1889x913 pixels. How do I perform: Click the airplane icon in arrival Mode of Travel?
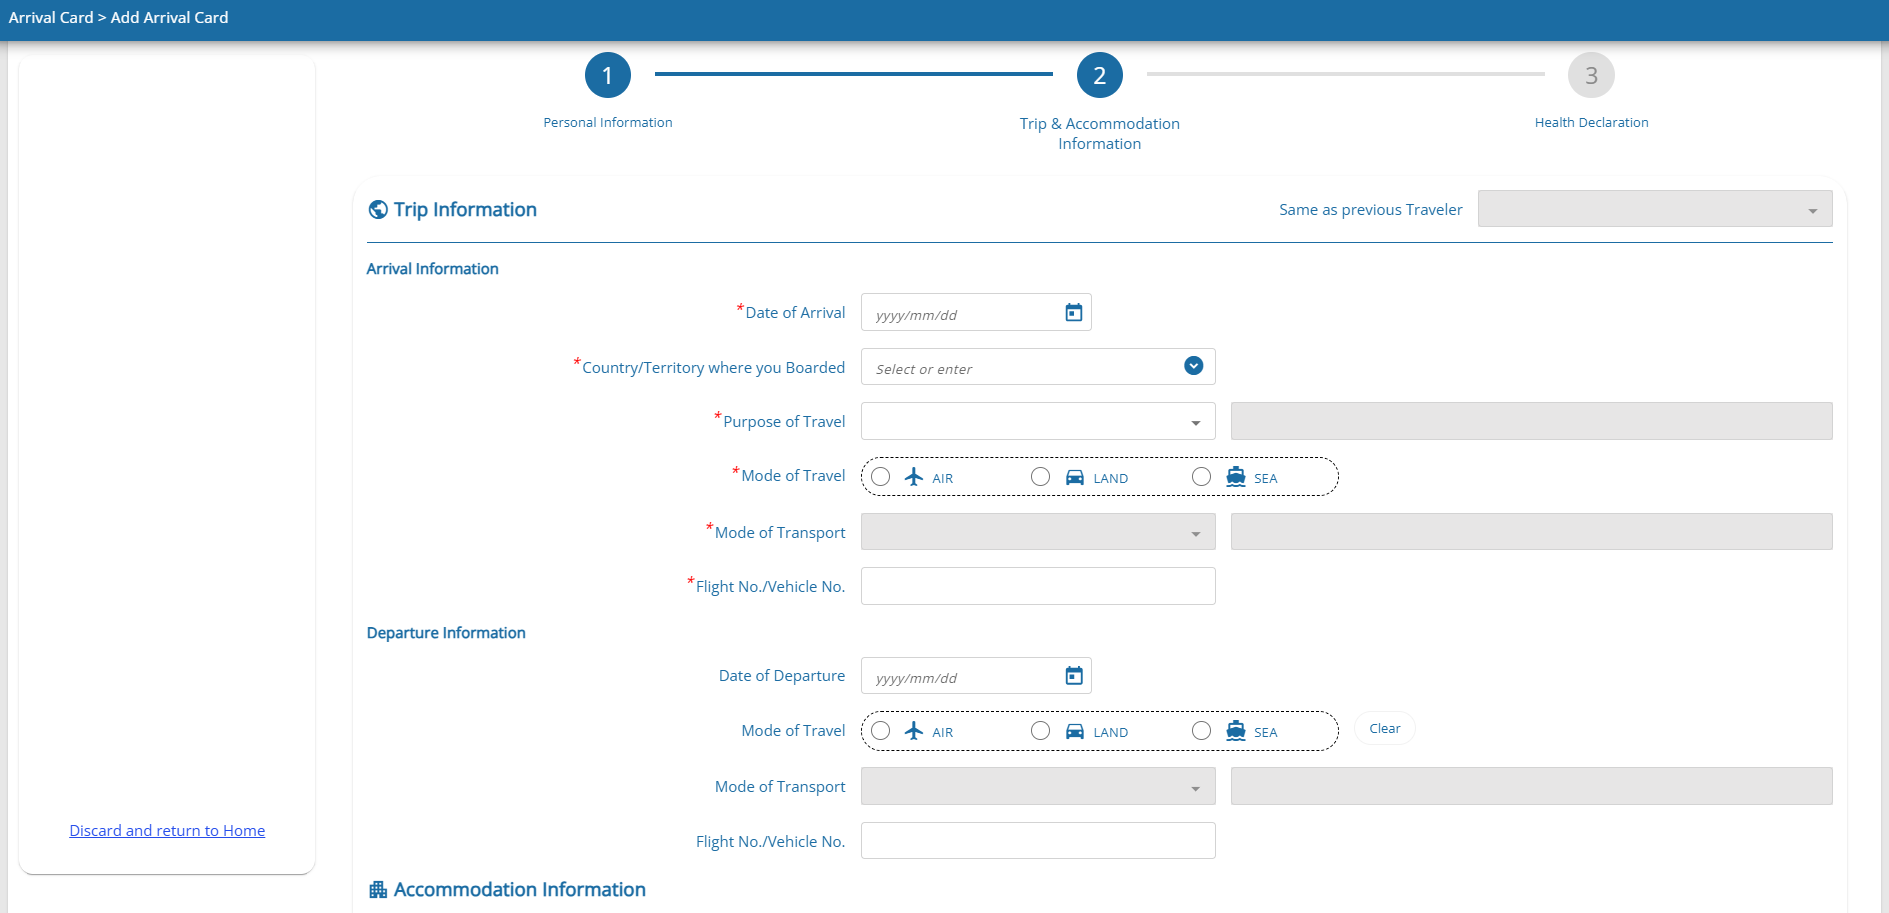pos(914,477)
